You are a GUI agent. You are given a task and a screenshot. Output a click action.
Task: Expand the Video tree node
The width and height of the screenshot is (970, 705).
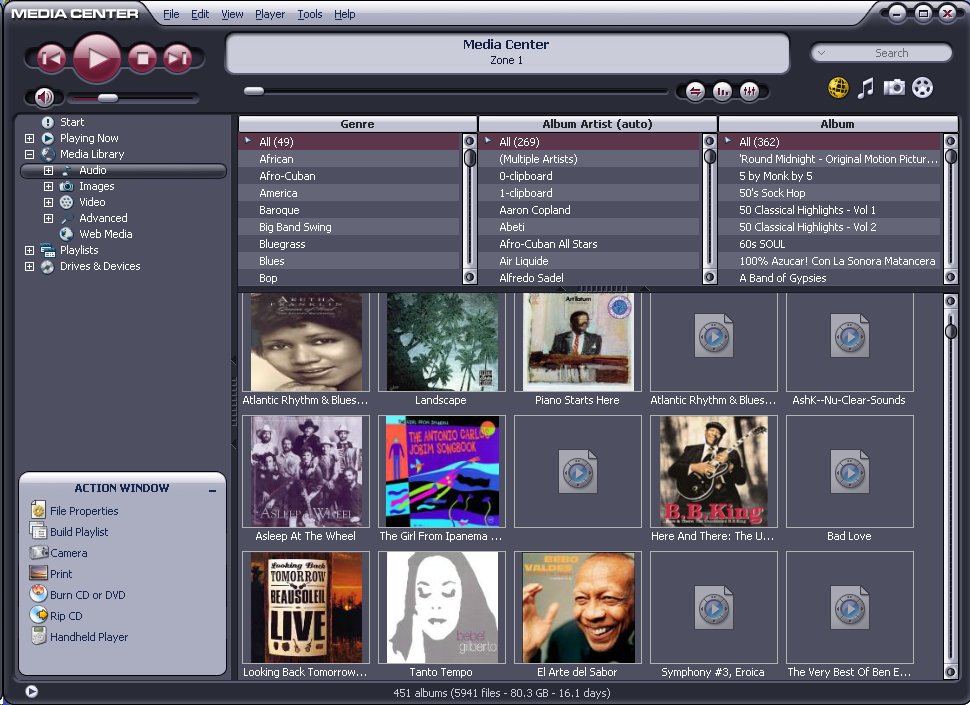tap(48, 202)
